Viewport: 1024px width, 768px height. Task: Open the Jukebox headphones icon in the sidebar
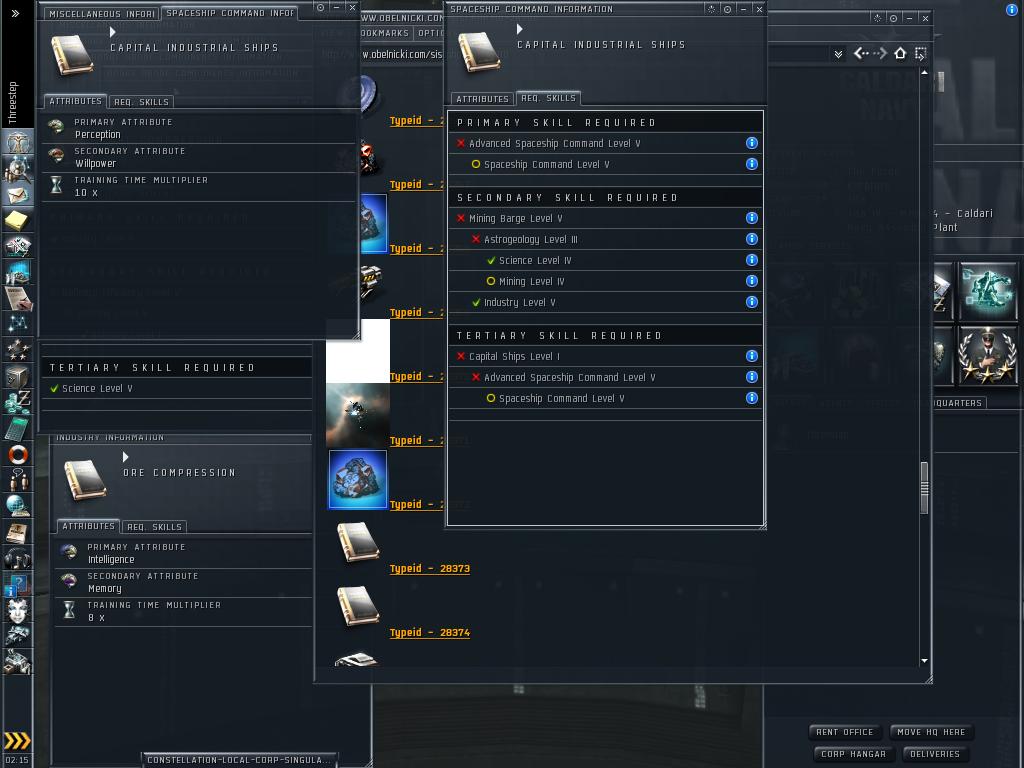click(x=18, y=558)
